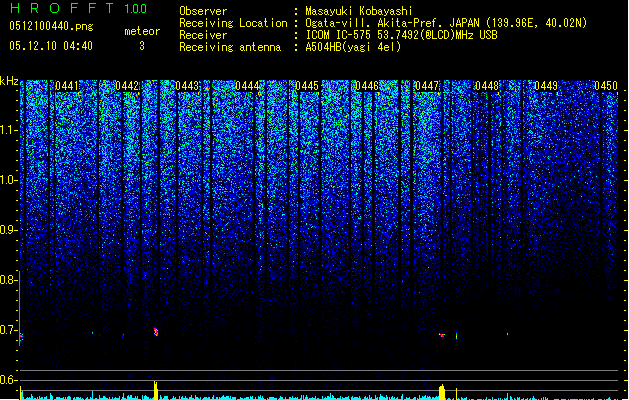This screenshot has width=629, height=400.
Task: Click the red meteor echo near 0447
Action: point(442,335)
